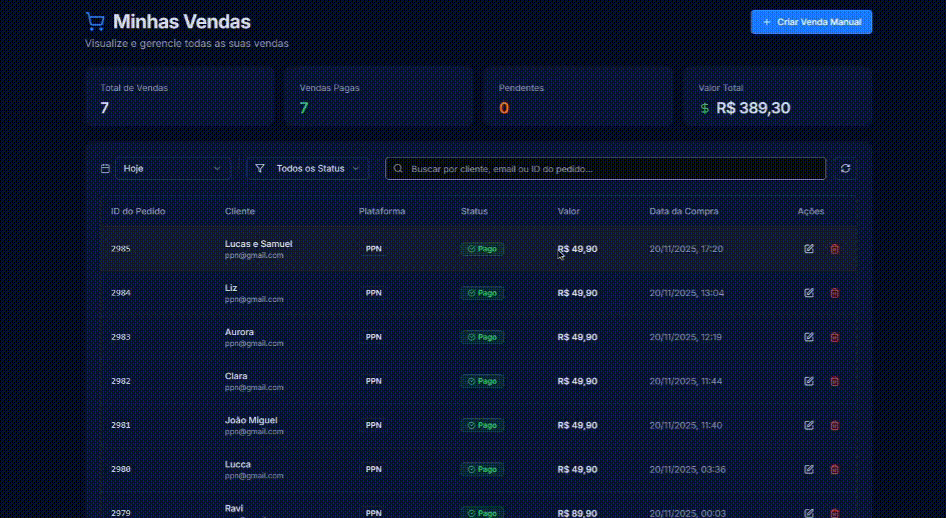Delete João Miguel's order 2981
The height and width of the screenshot is (518, 946).
pyautogui.click(x=835, y=425)
